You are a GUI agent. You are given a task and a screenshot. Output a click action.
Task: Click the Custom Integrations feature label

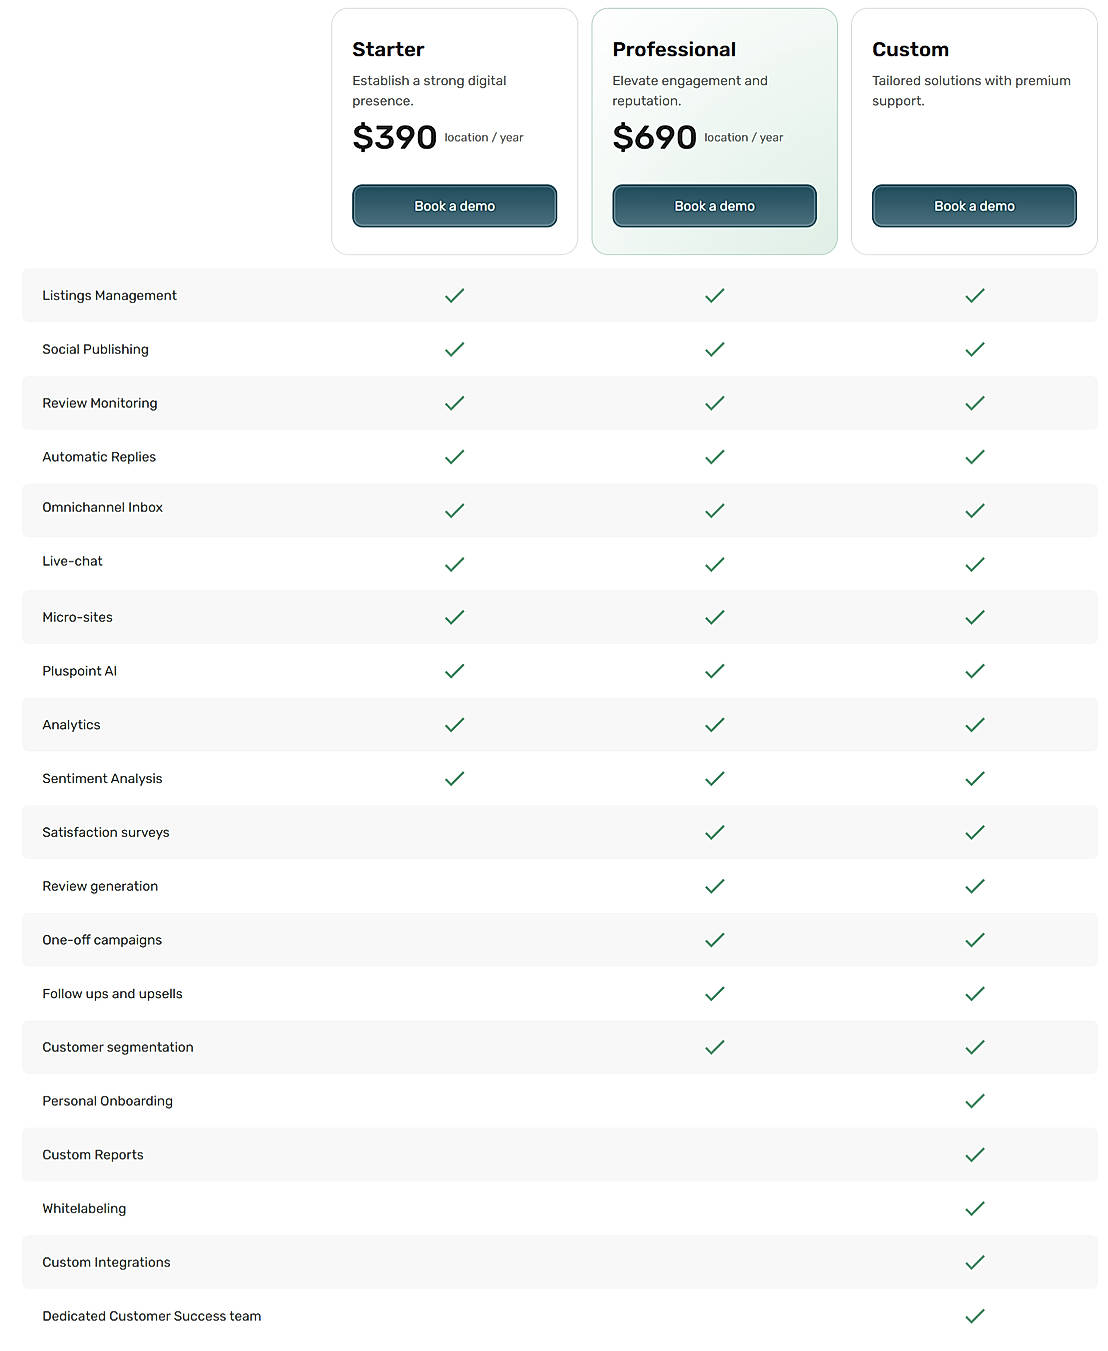tap(106, 1263)
